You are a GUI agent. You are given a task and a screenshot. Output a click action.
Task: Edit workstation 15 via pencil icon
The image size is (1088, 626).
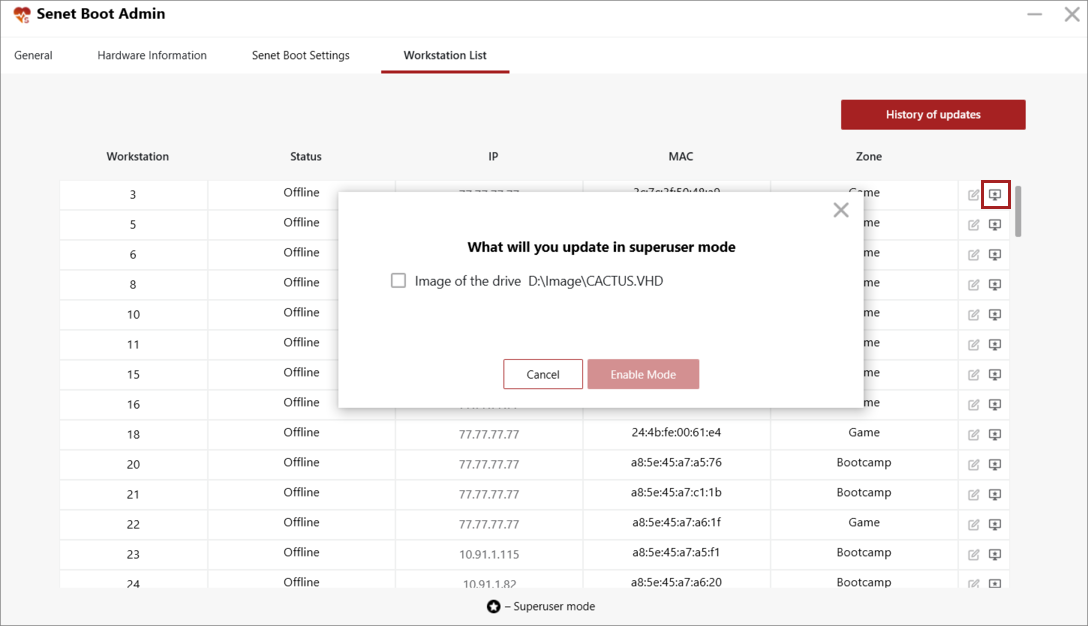coord(974,375)
